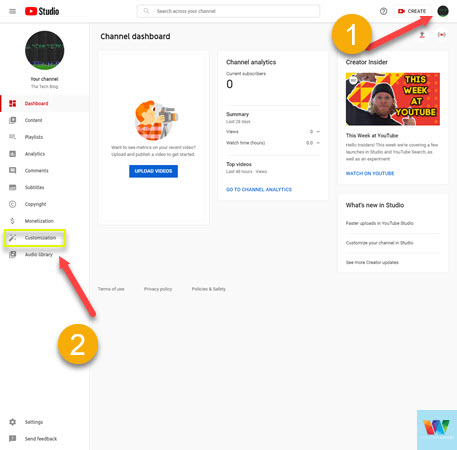Click 'This Week at YouTube' title
The height and width of the screenshot is (450, 457).
click(372, 135)
